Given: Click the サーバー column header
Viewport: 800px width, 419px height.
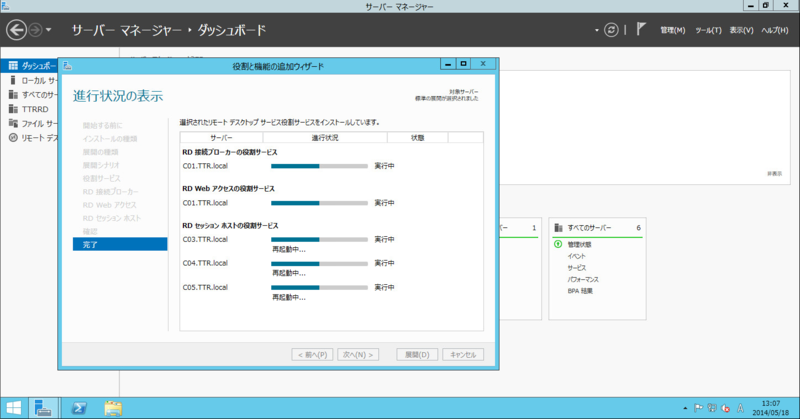Looking at the screenshot, I should [x=221, y=138].
